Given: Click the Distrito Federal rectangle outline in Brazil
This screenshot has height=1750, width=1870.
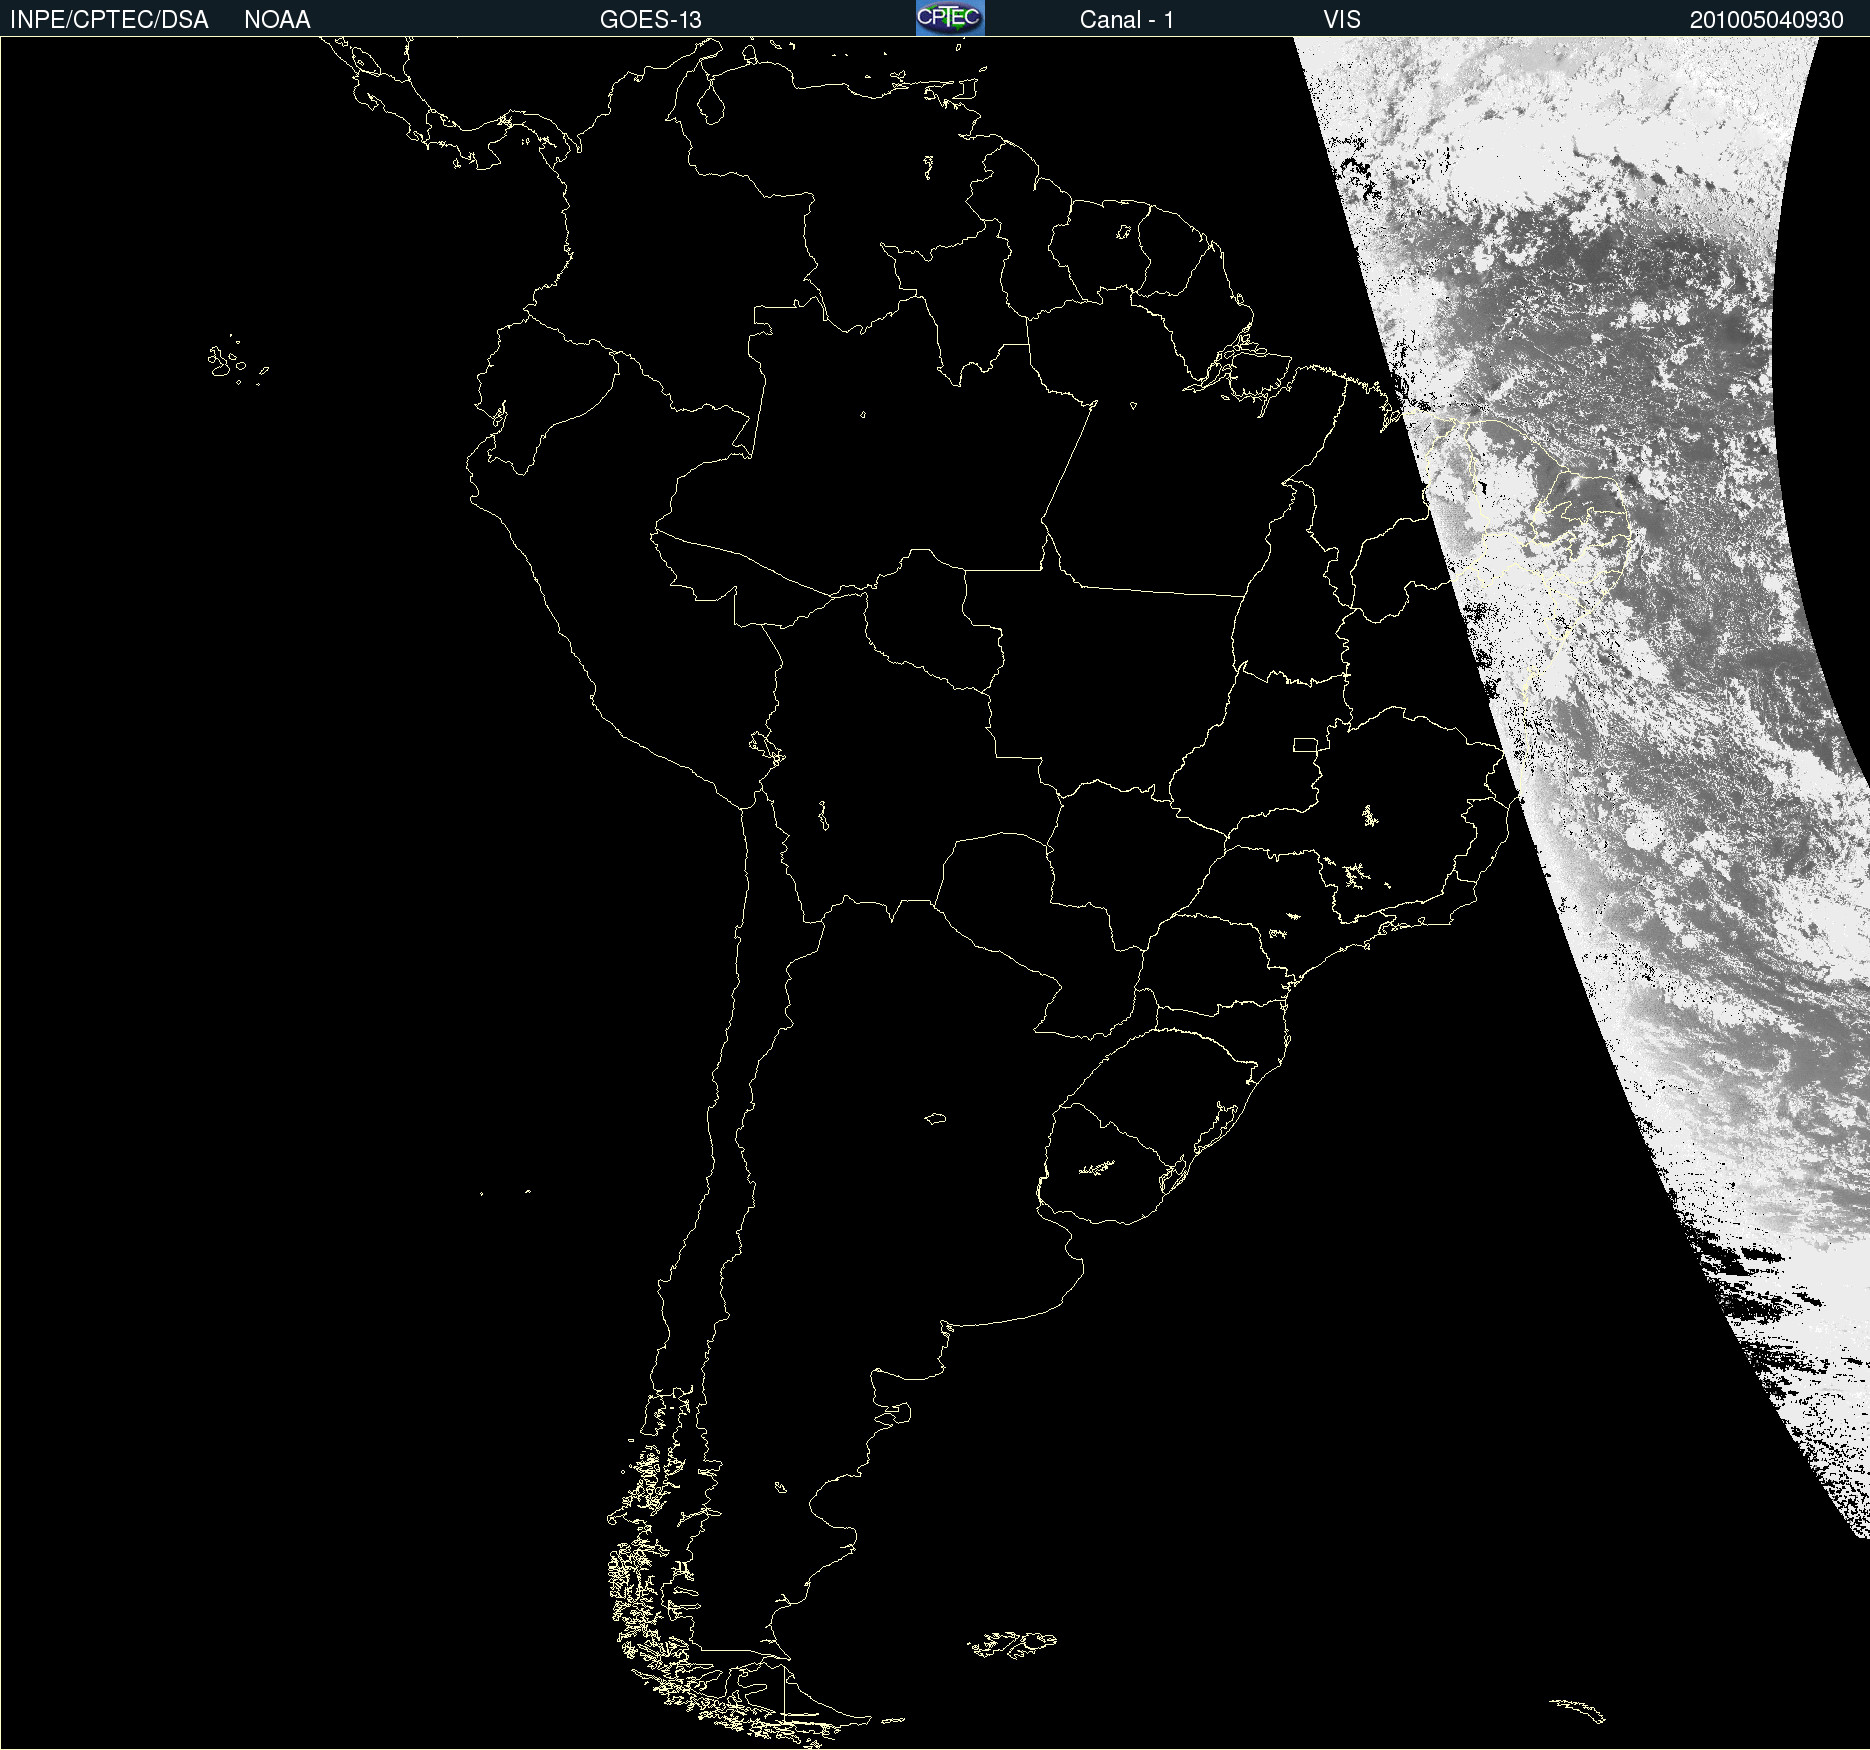Looking at the screenshot, I should (1305, 744).
